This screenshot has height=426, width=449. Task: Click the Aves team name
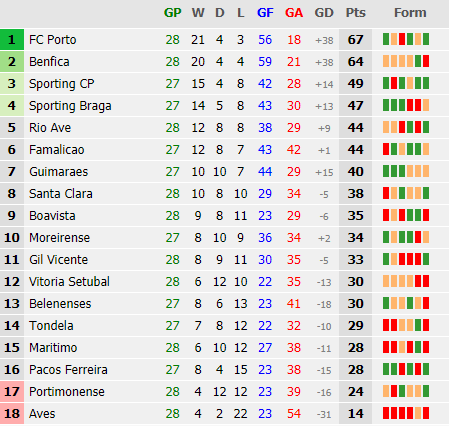[x=42, y=414]
